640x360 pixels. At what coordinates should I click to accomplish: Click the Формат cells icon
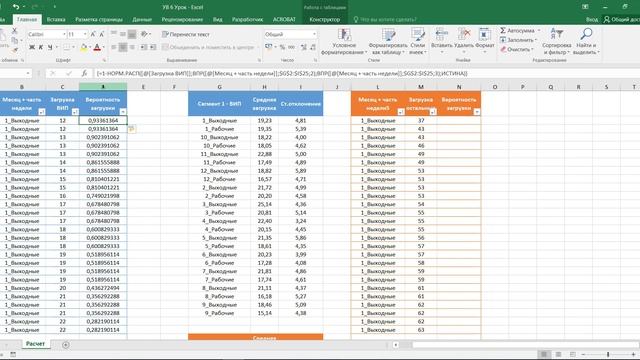(x=484, y=35)
